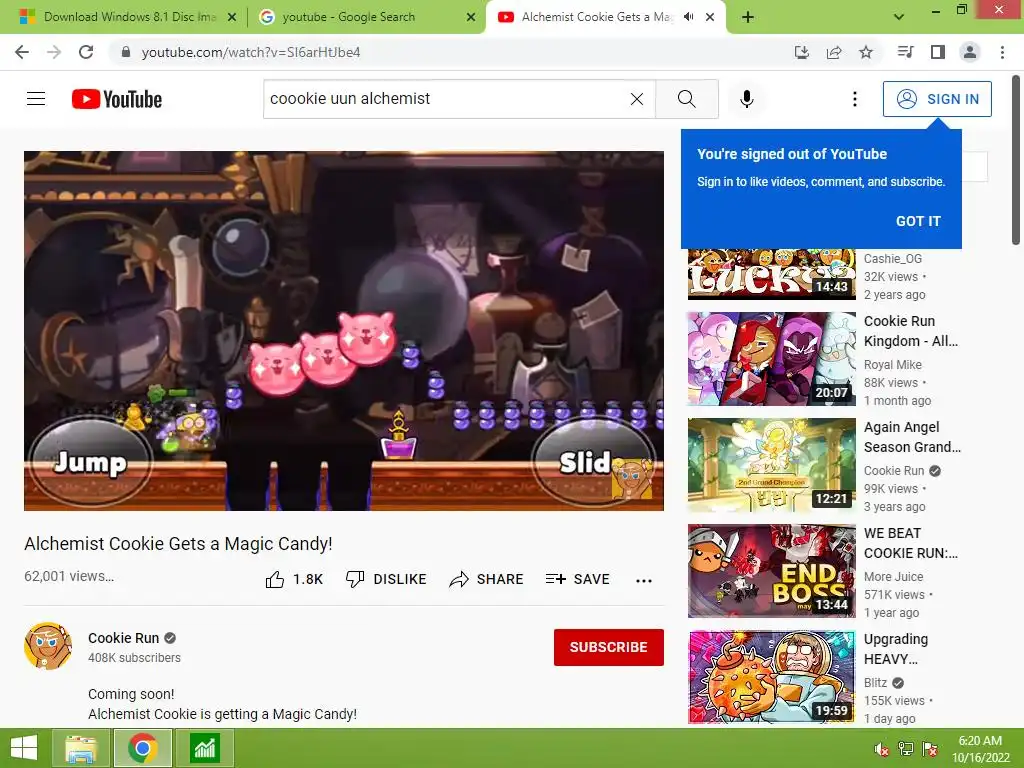
Task: Open File Explorer from taskbar
Action: pos(81,748)
